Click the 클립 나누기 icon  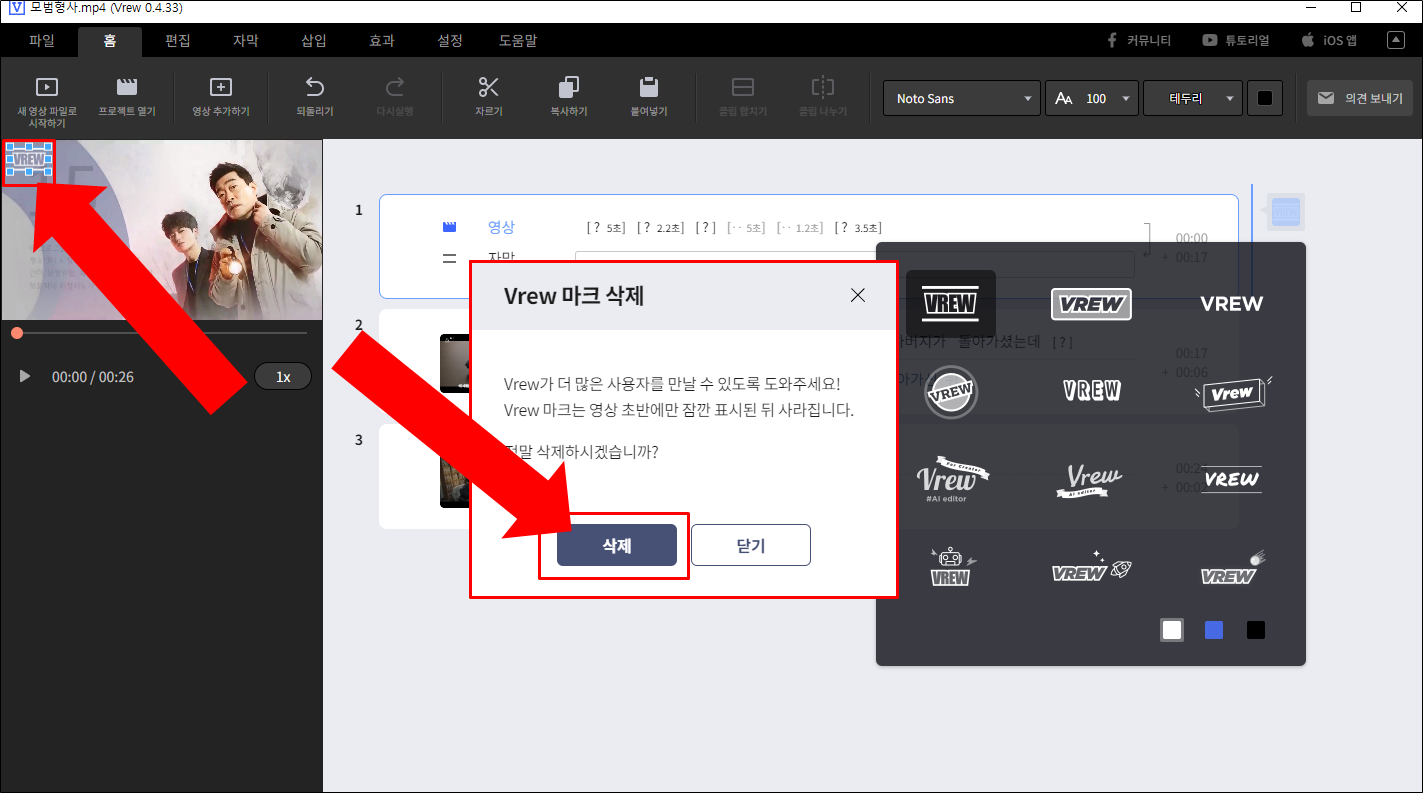click(822, 87)
